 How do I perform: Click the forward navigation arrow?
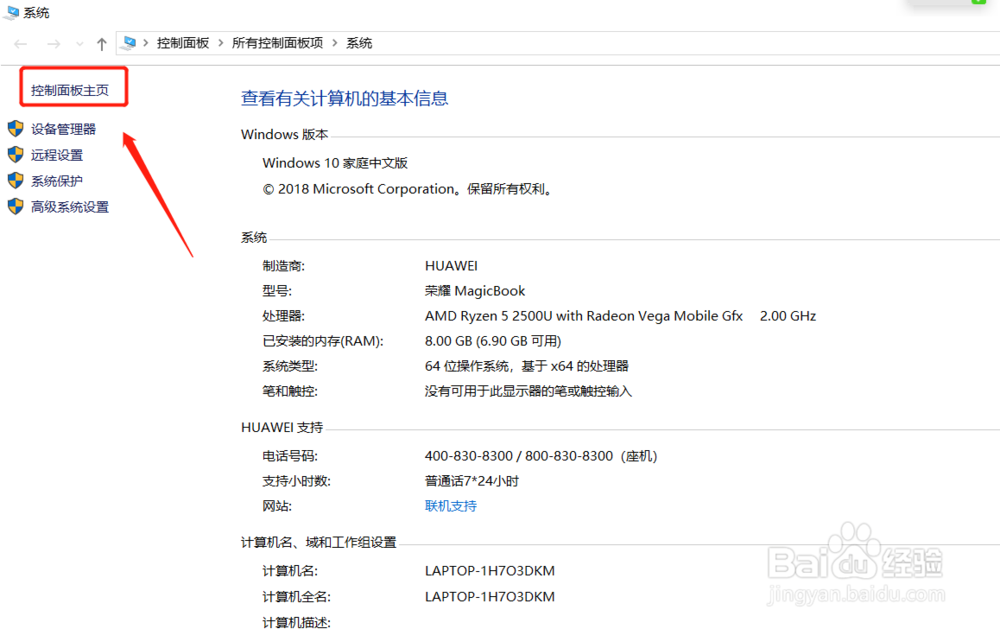tap(52, 43)
